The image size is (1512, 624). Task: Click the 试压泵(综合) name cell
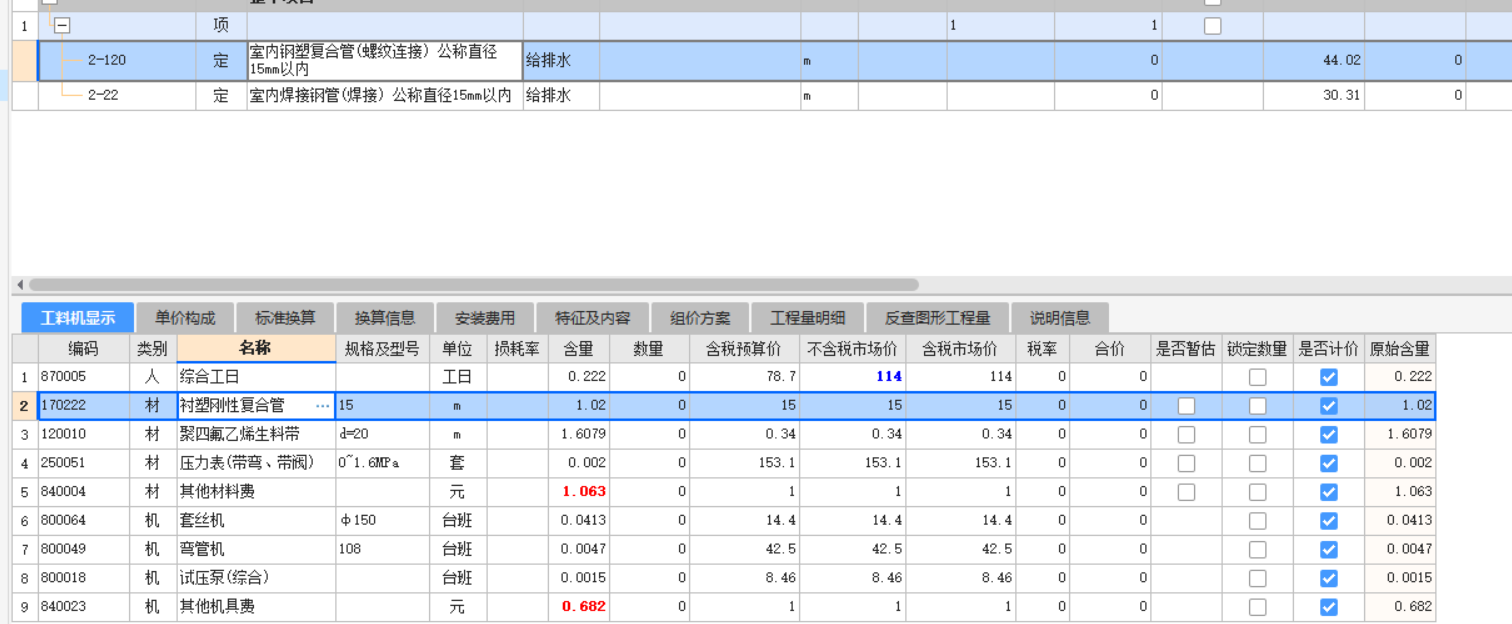pos(256,578)
